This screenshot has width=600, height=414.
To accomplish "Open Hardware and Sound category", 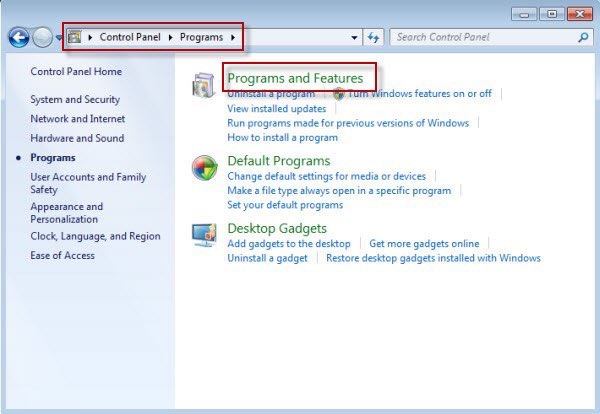I will tap(77, 138).
